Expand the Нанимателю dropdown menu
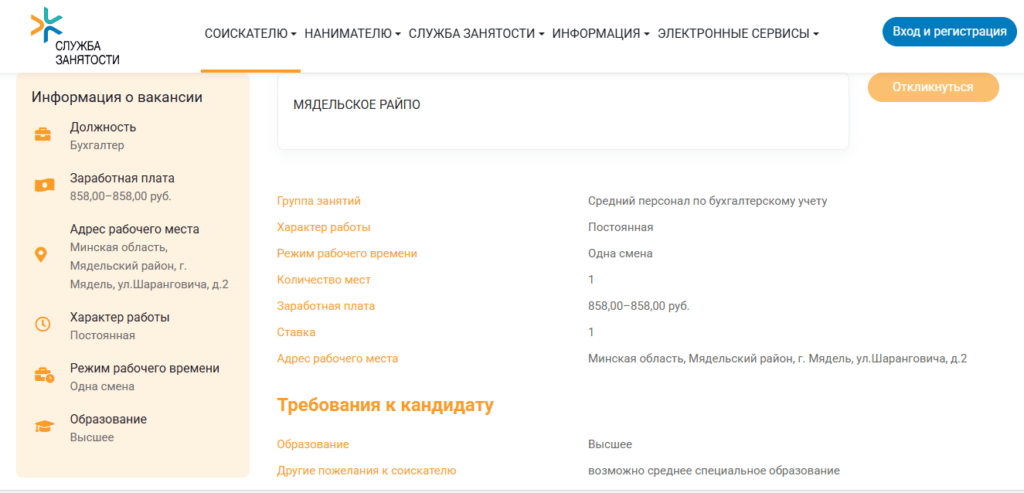Viewport: 1024px width, 493px height. pyautogui.click(x=352, y=33)
